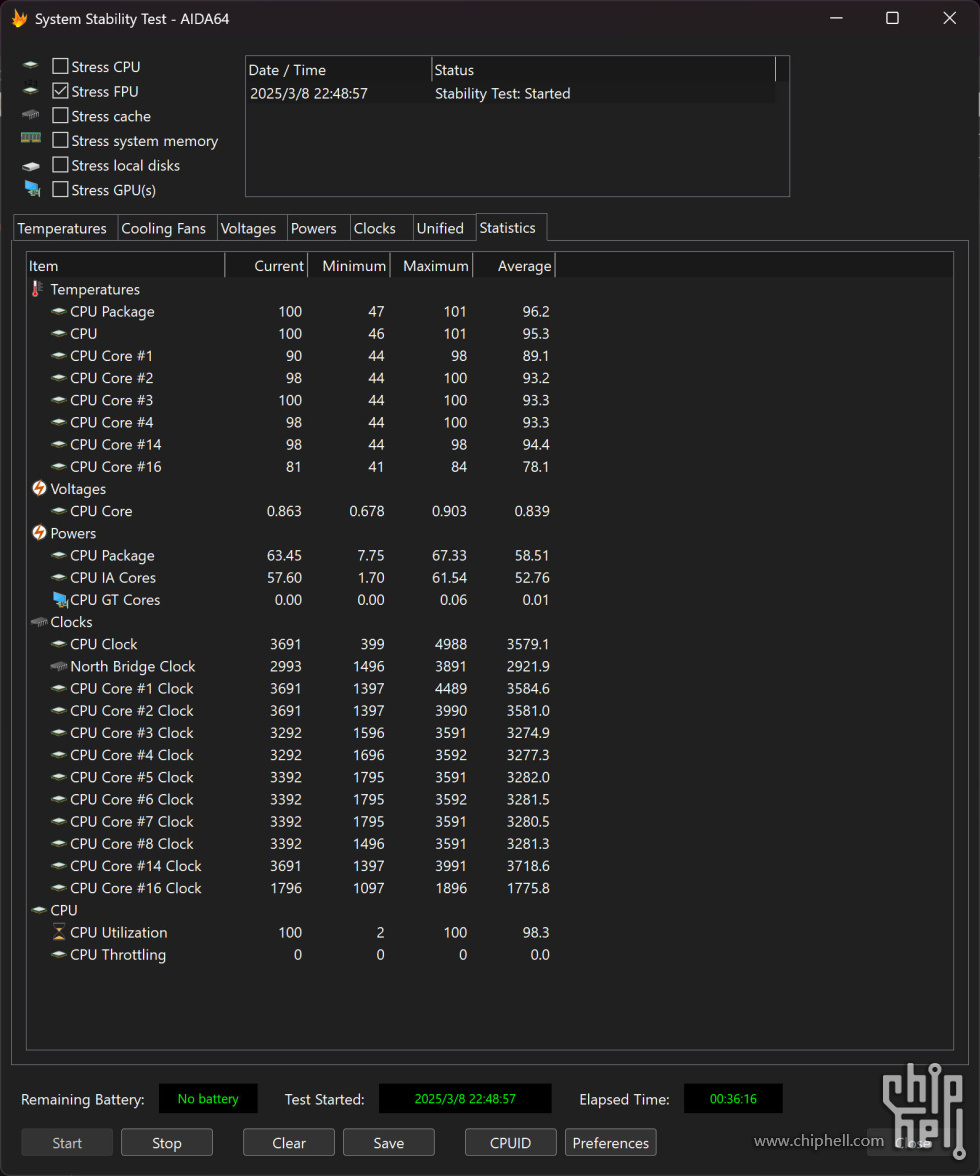Click the icon beside CPU Core #1 temperature
The image size is (980, 1176).
coord(58,356)
